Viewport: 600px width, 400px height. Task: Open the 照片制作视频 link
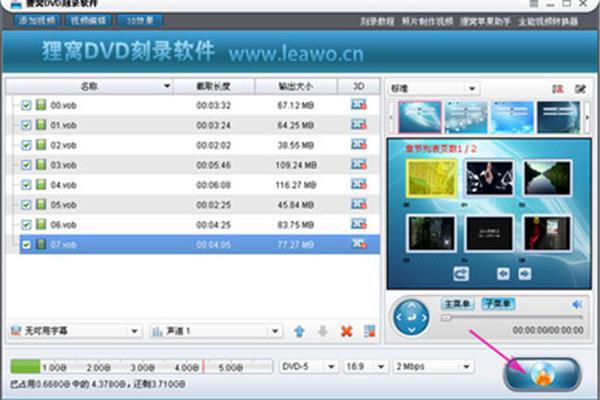click(427, 21)
